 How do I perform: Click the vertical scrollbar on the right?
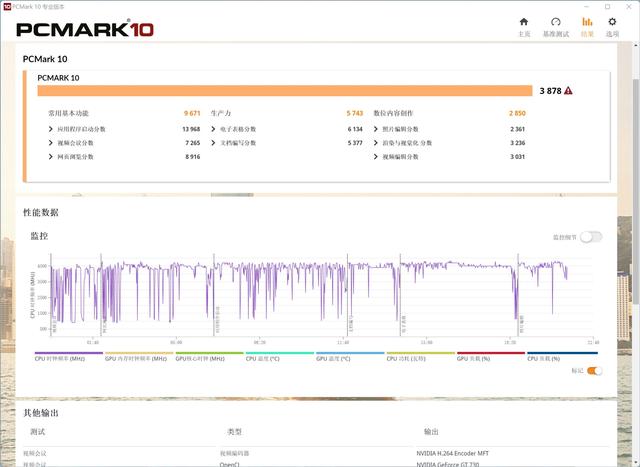[x=636, y=192]
